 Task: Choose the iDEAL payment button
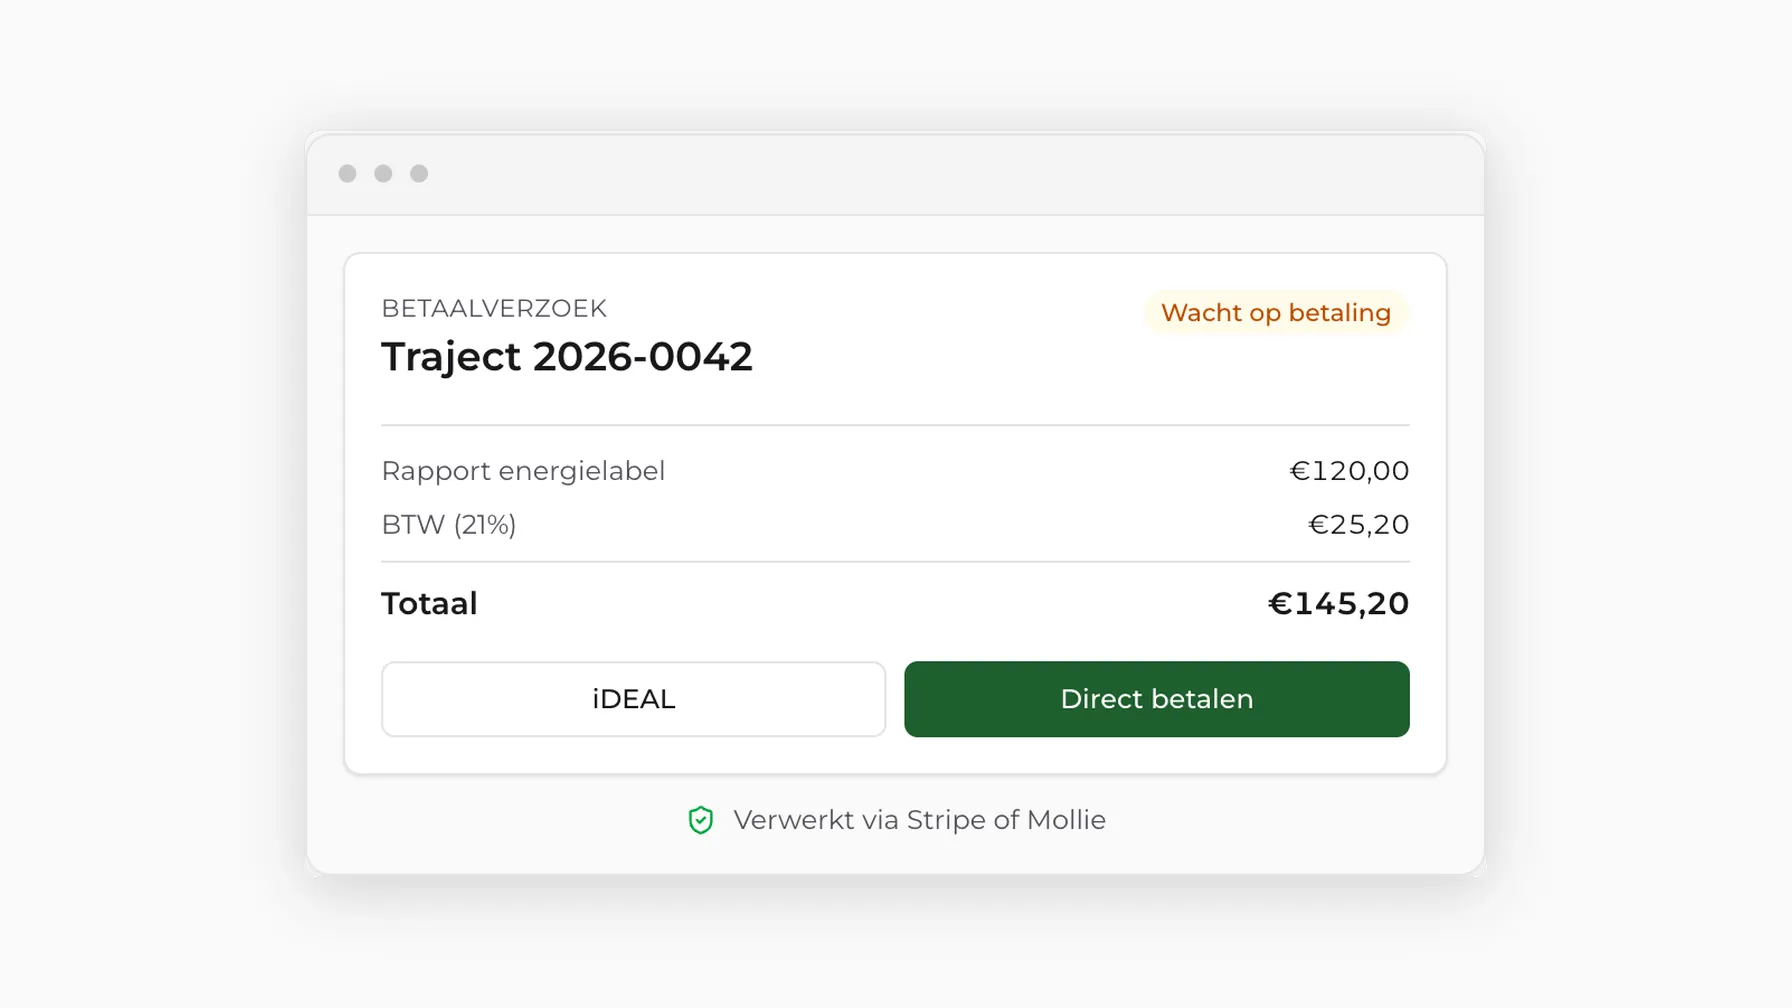pyautogui.click(x=633, y=699)
